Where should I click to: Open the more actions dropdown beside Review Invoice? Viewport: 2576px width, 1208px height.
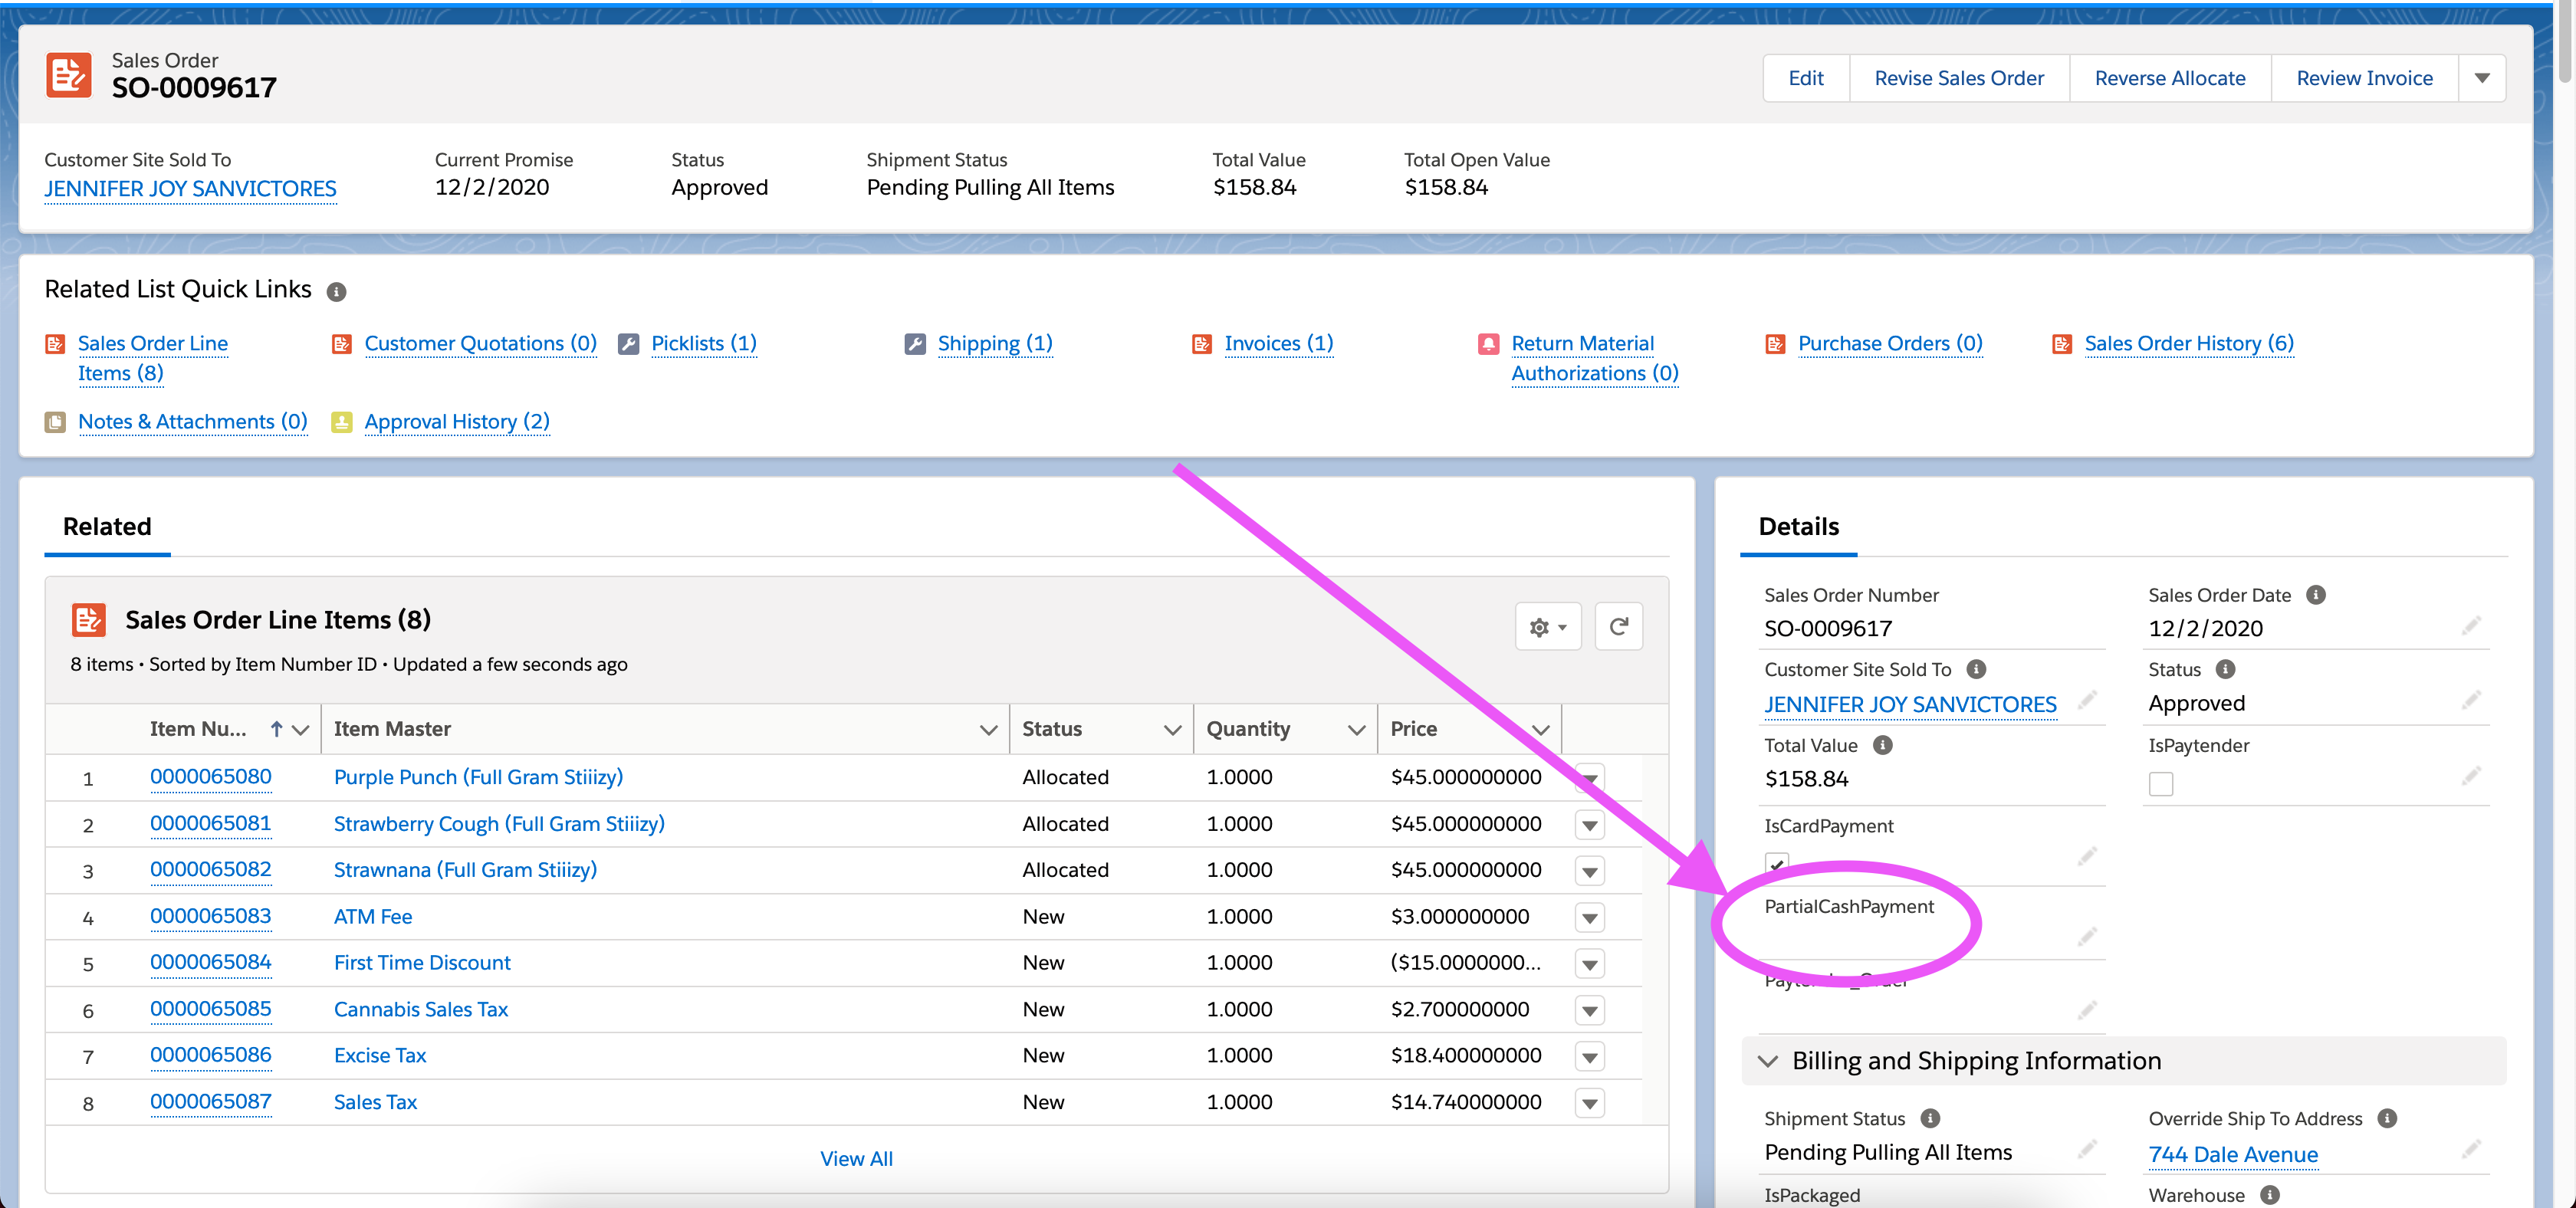tap(2482, 78)
